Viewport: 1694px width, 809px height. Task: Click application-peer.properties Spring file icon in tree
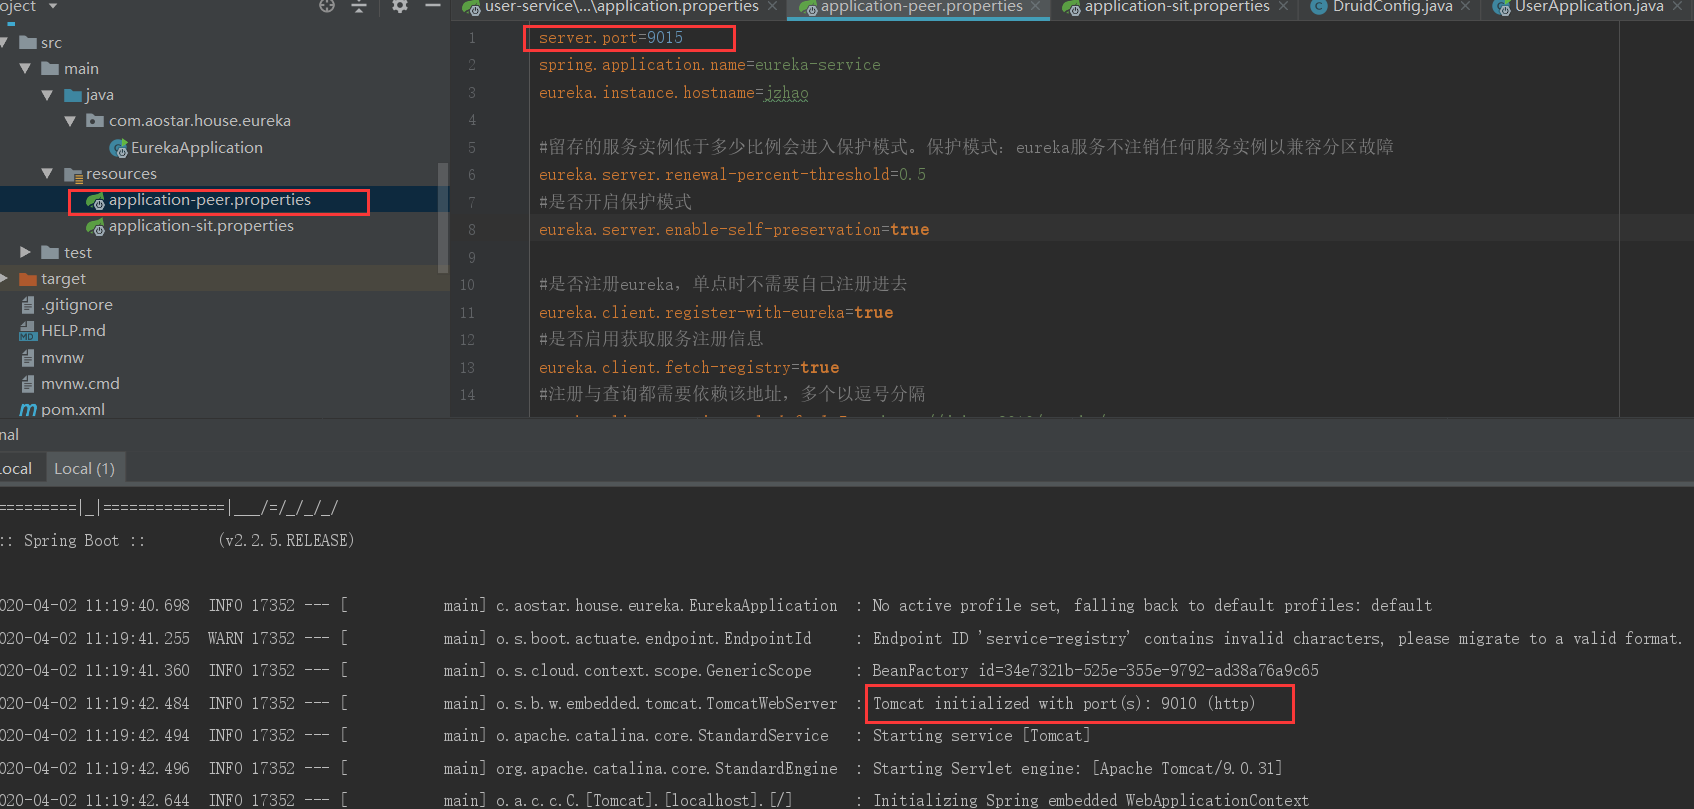[x=96, y=201]
